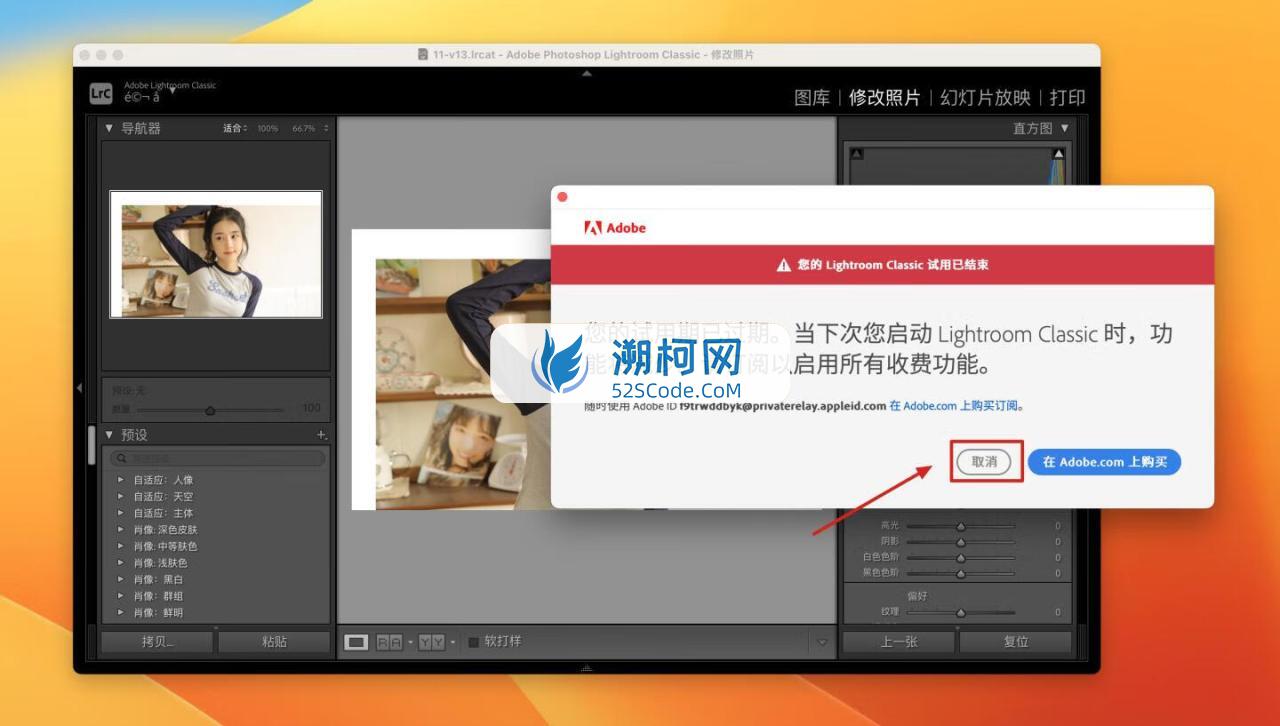Adjust the 高光 slider
Viewport: 1280px width, 726px height.
961,525
